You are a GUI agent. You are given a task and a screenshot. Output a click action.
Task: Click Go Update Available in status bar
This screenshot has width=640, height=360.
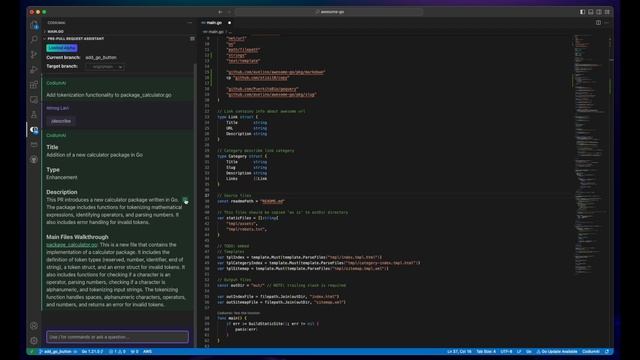(557, 351)
